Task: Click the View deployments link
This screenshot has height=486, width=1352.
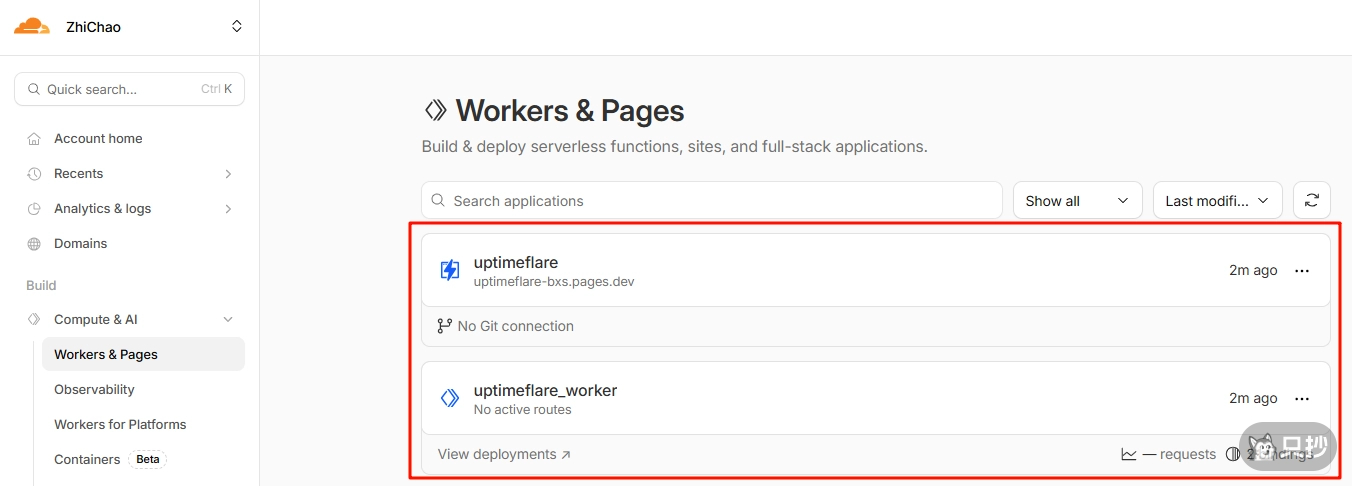Action: click(504, 454)
